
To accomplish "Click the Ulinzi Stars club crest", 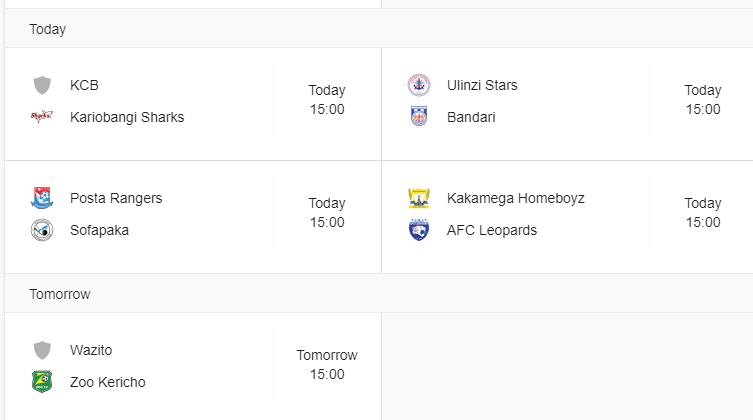I will click(x=419, y=85).
